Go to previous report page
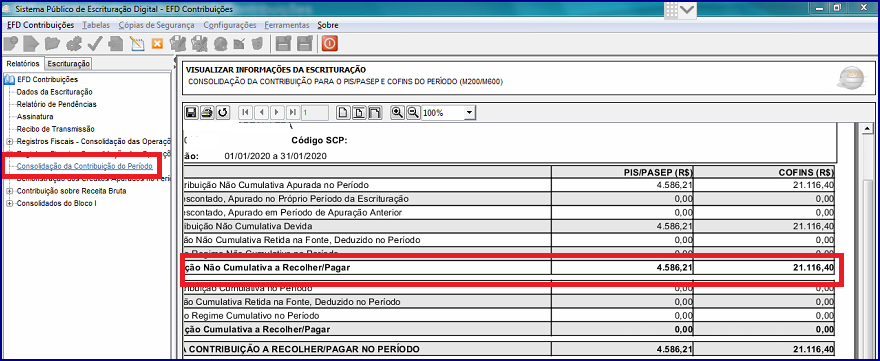Image resolution: width=880 pixels, height=361 pixels. 261,113
